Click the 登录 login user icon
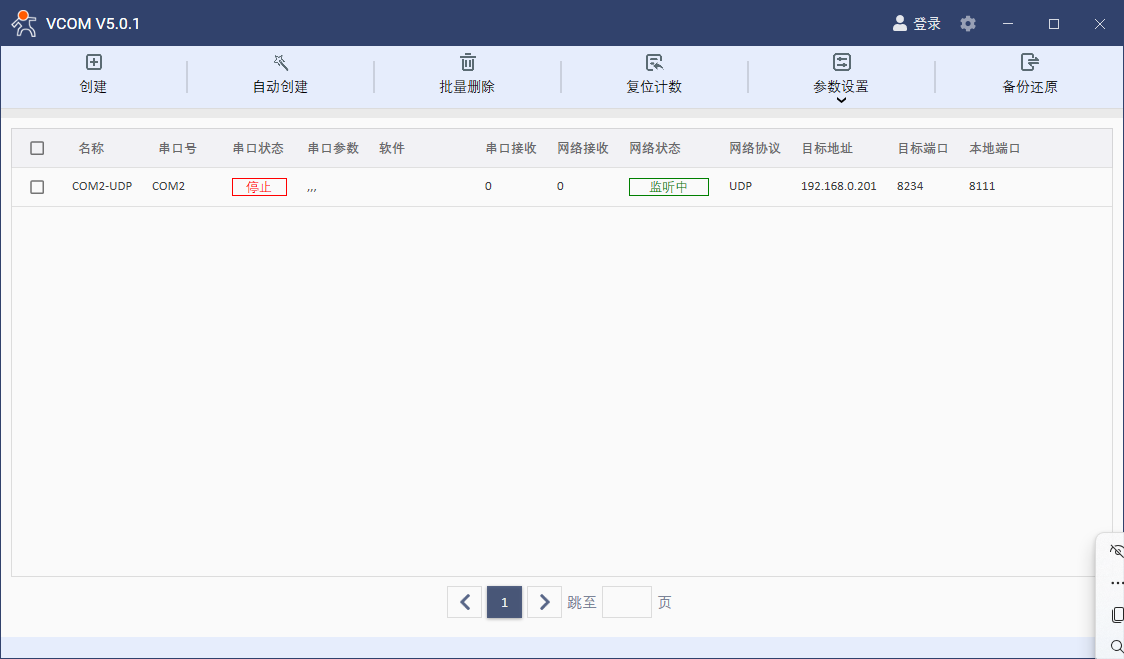 [x=900, y=23]
